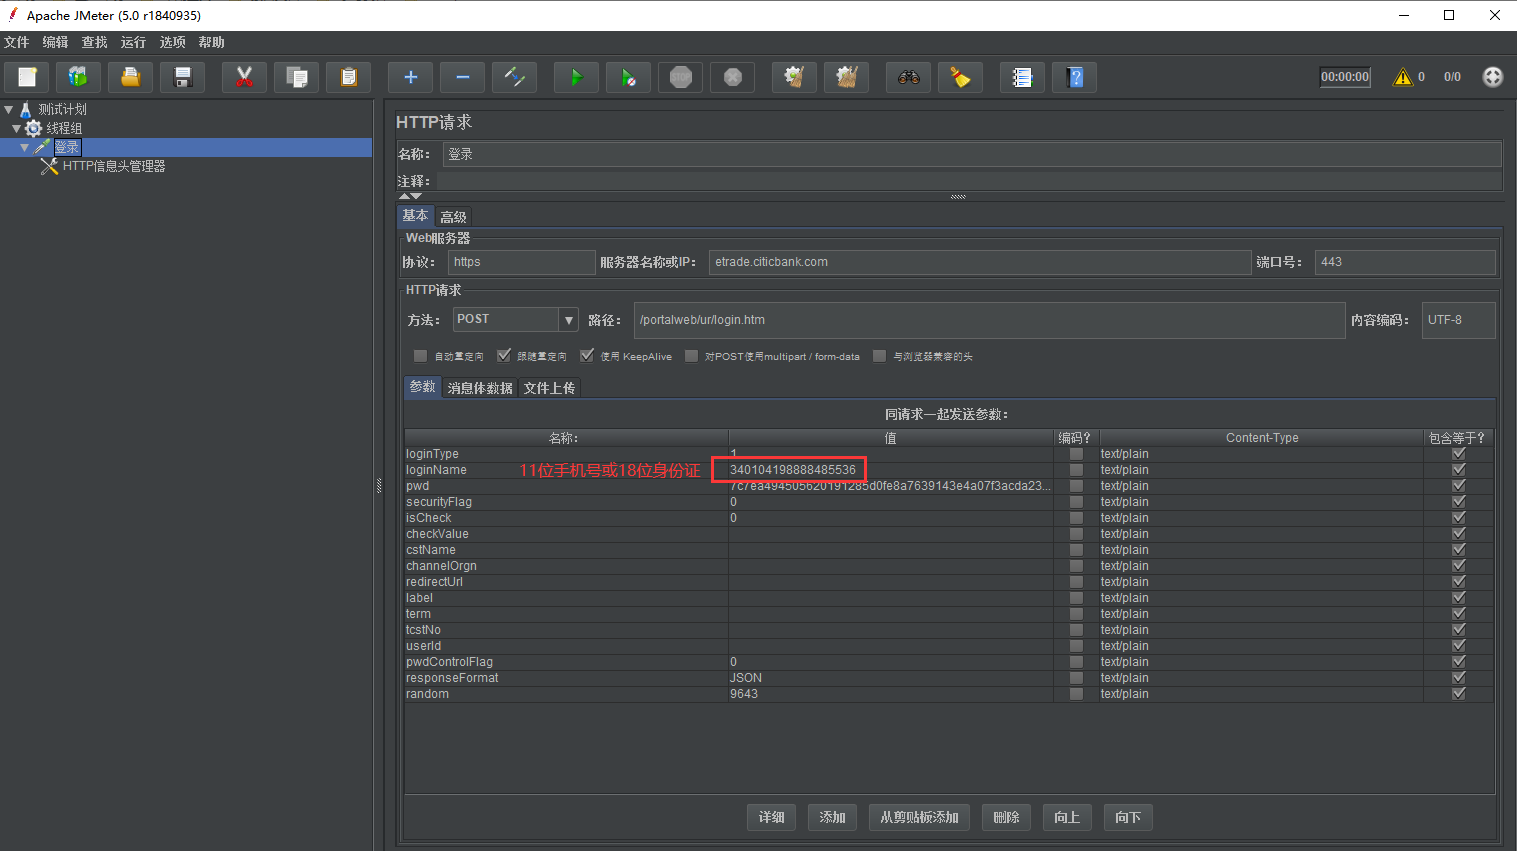Click the Toggle enable/disable icon
1517x851 pixels.
click(x=515, y=77)
